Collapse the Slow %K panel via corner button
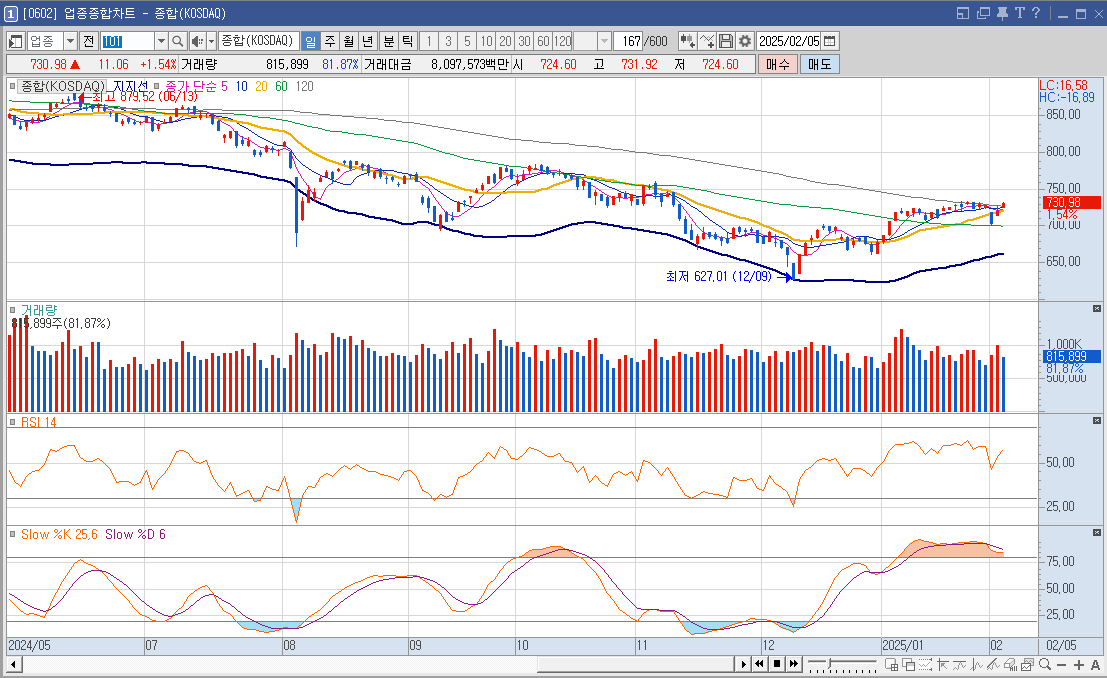 point(1096,533)
